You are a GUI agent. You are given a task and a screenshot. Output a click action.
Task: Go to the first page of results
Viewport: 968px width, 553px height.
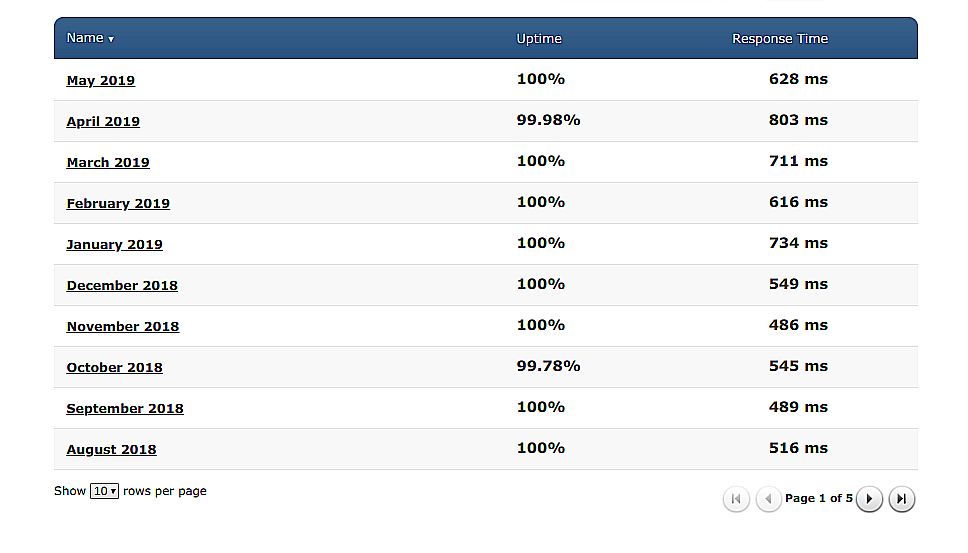click(736, 499)
